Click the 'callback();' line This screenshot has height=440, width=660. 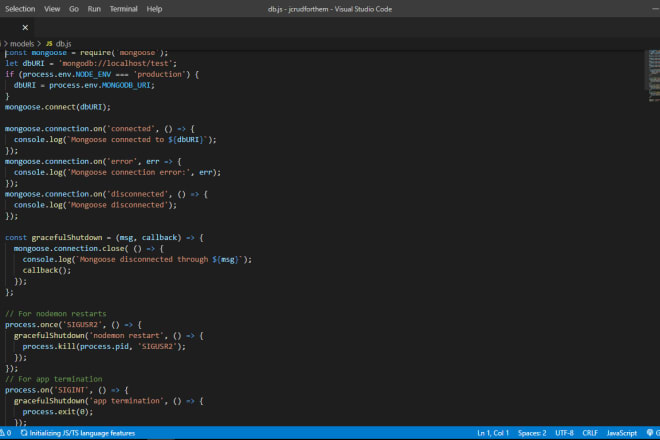click(x=47, y=270)
